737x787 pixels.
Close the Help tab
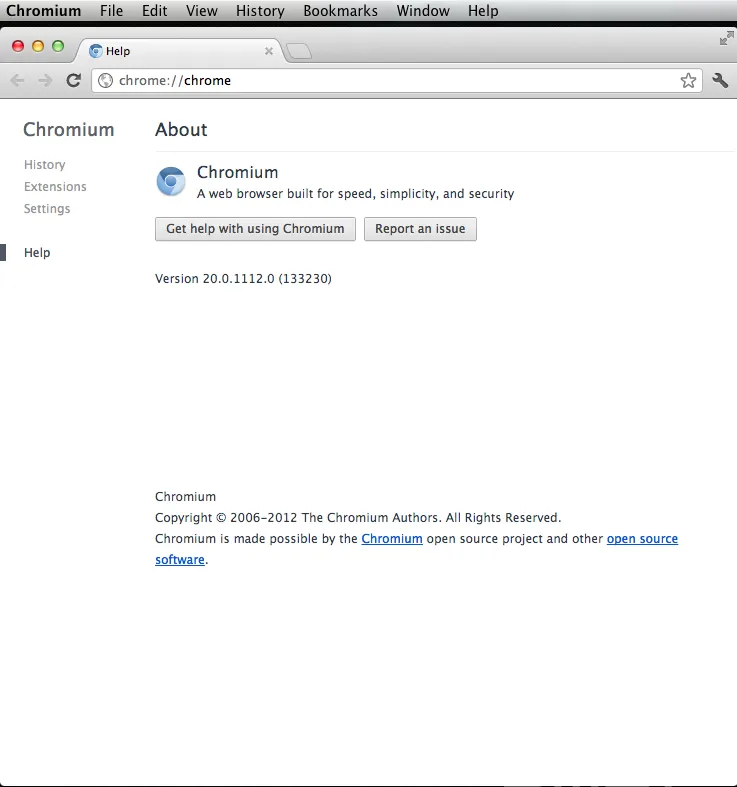tap(268, 51)
